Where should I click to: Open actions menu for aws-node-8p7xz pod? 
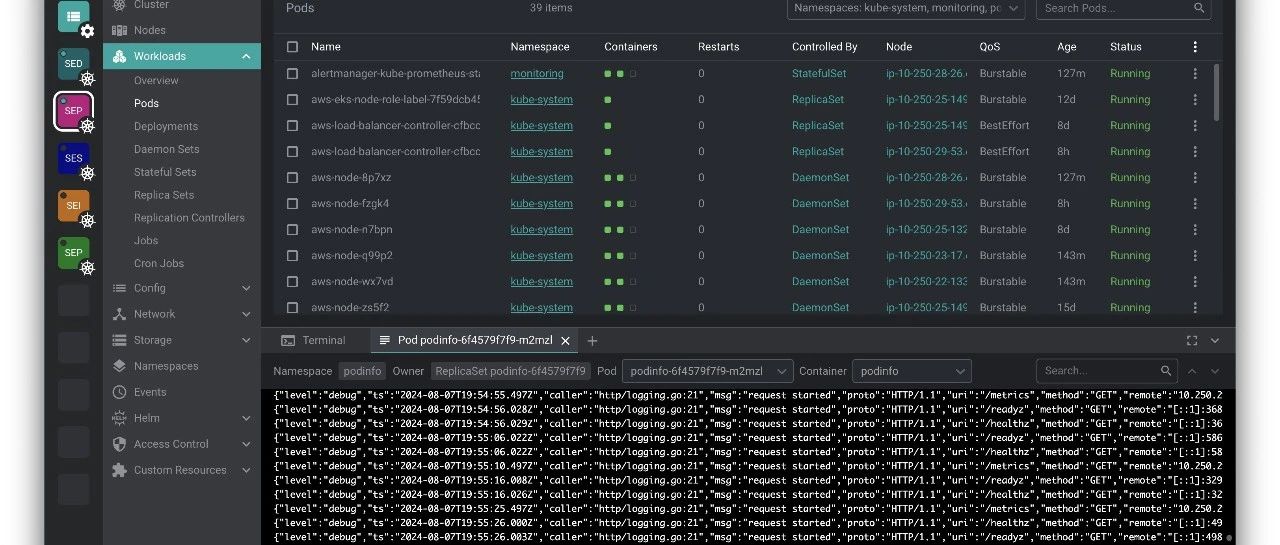click(1195, 178)
